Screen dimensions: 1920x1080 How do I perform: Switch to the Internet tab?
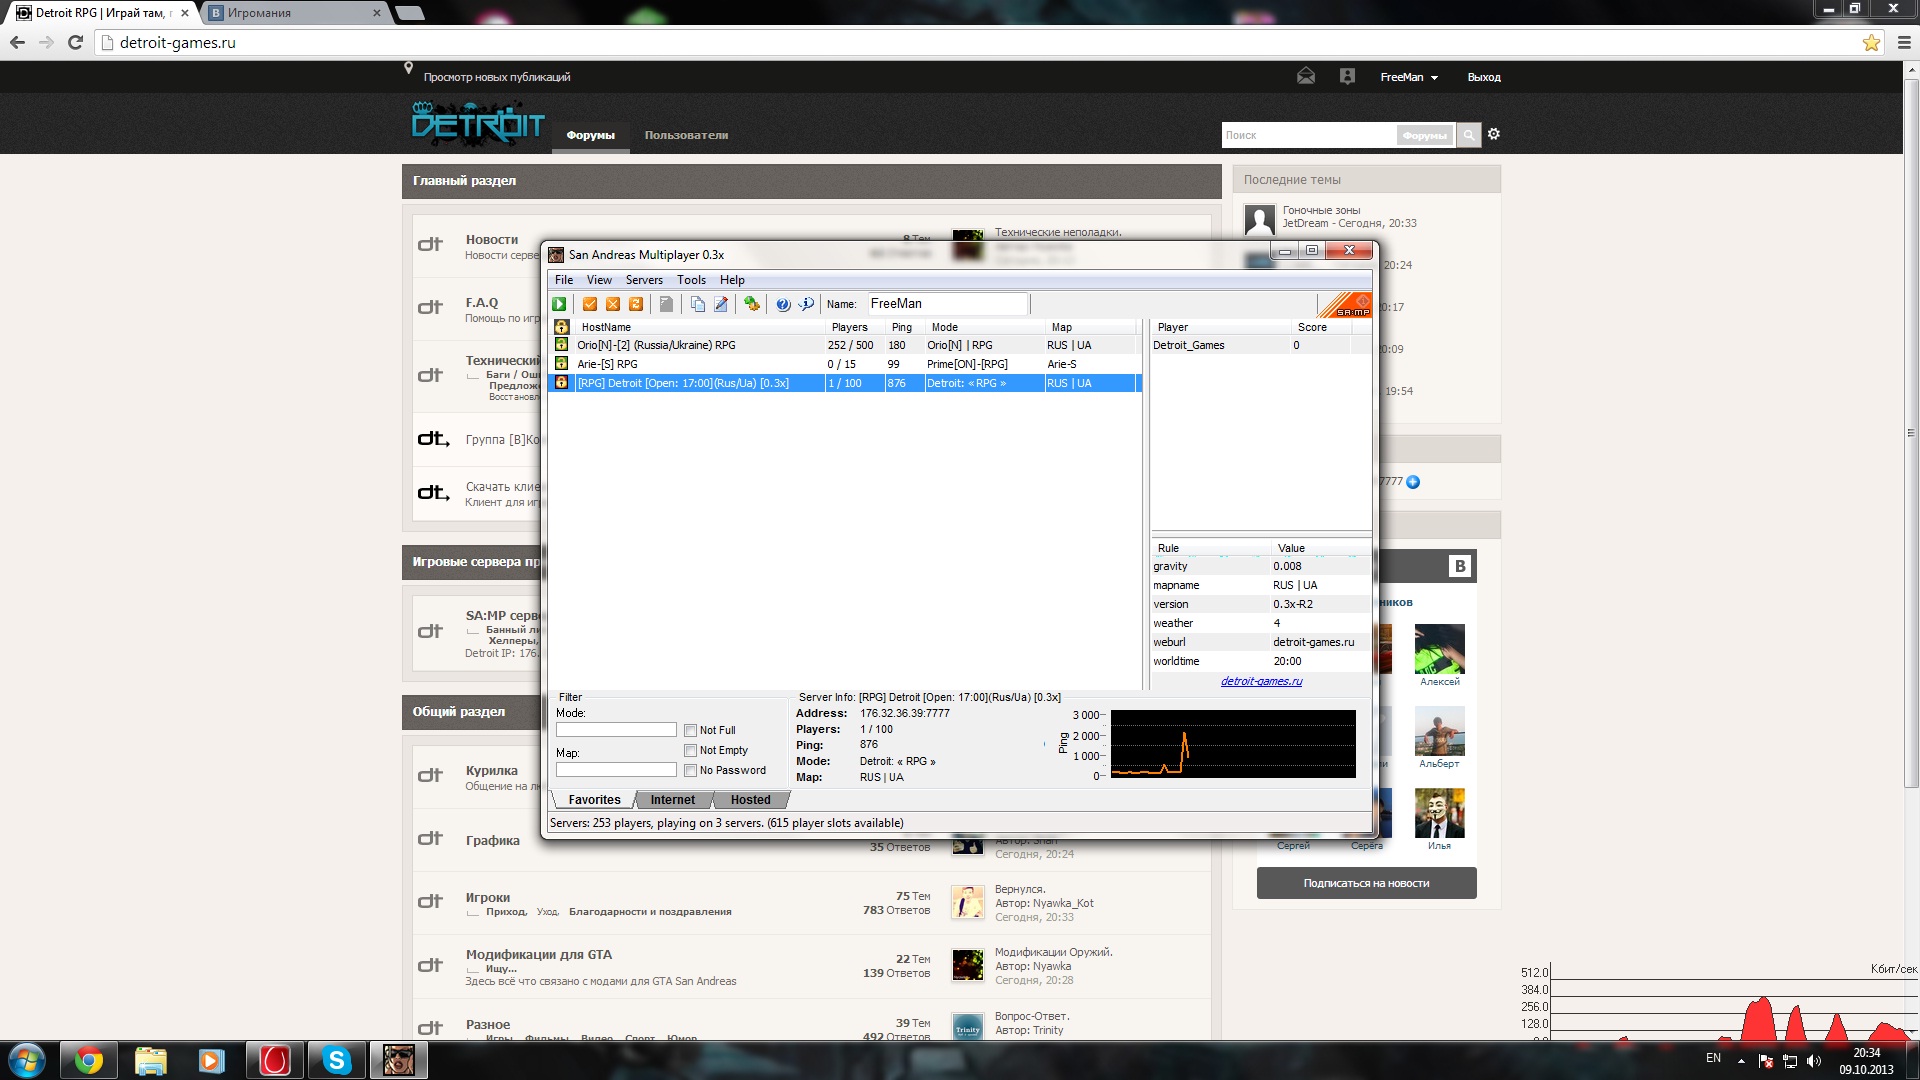click(672, 800)
